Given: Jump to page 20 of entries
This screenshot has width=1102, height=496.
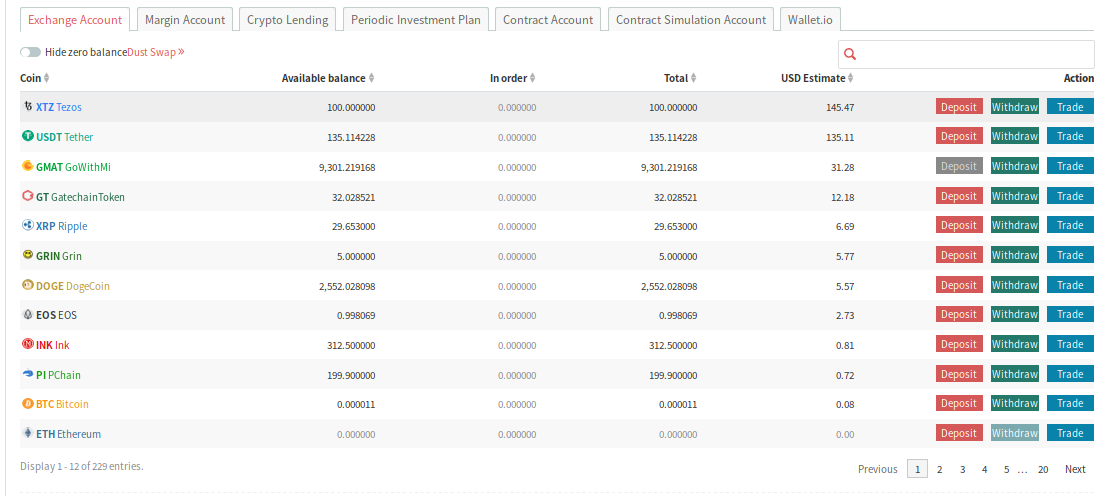Looking at the screenshot, I should 1043,469.
